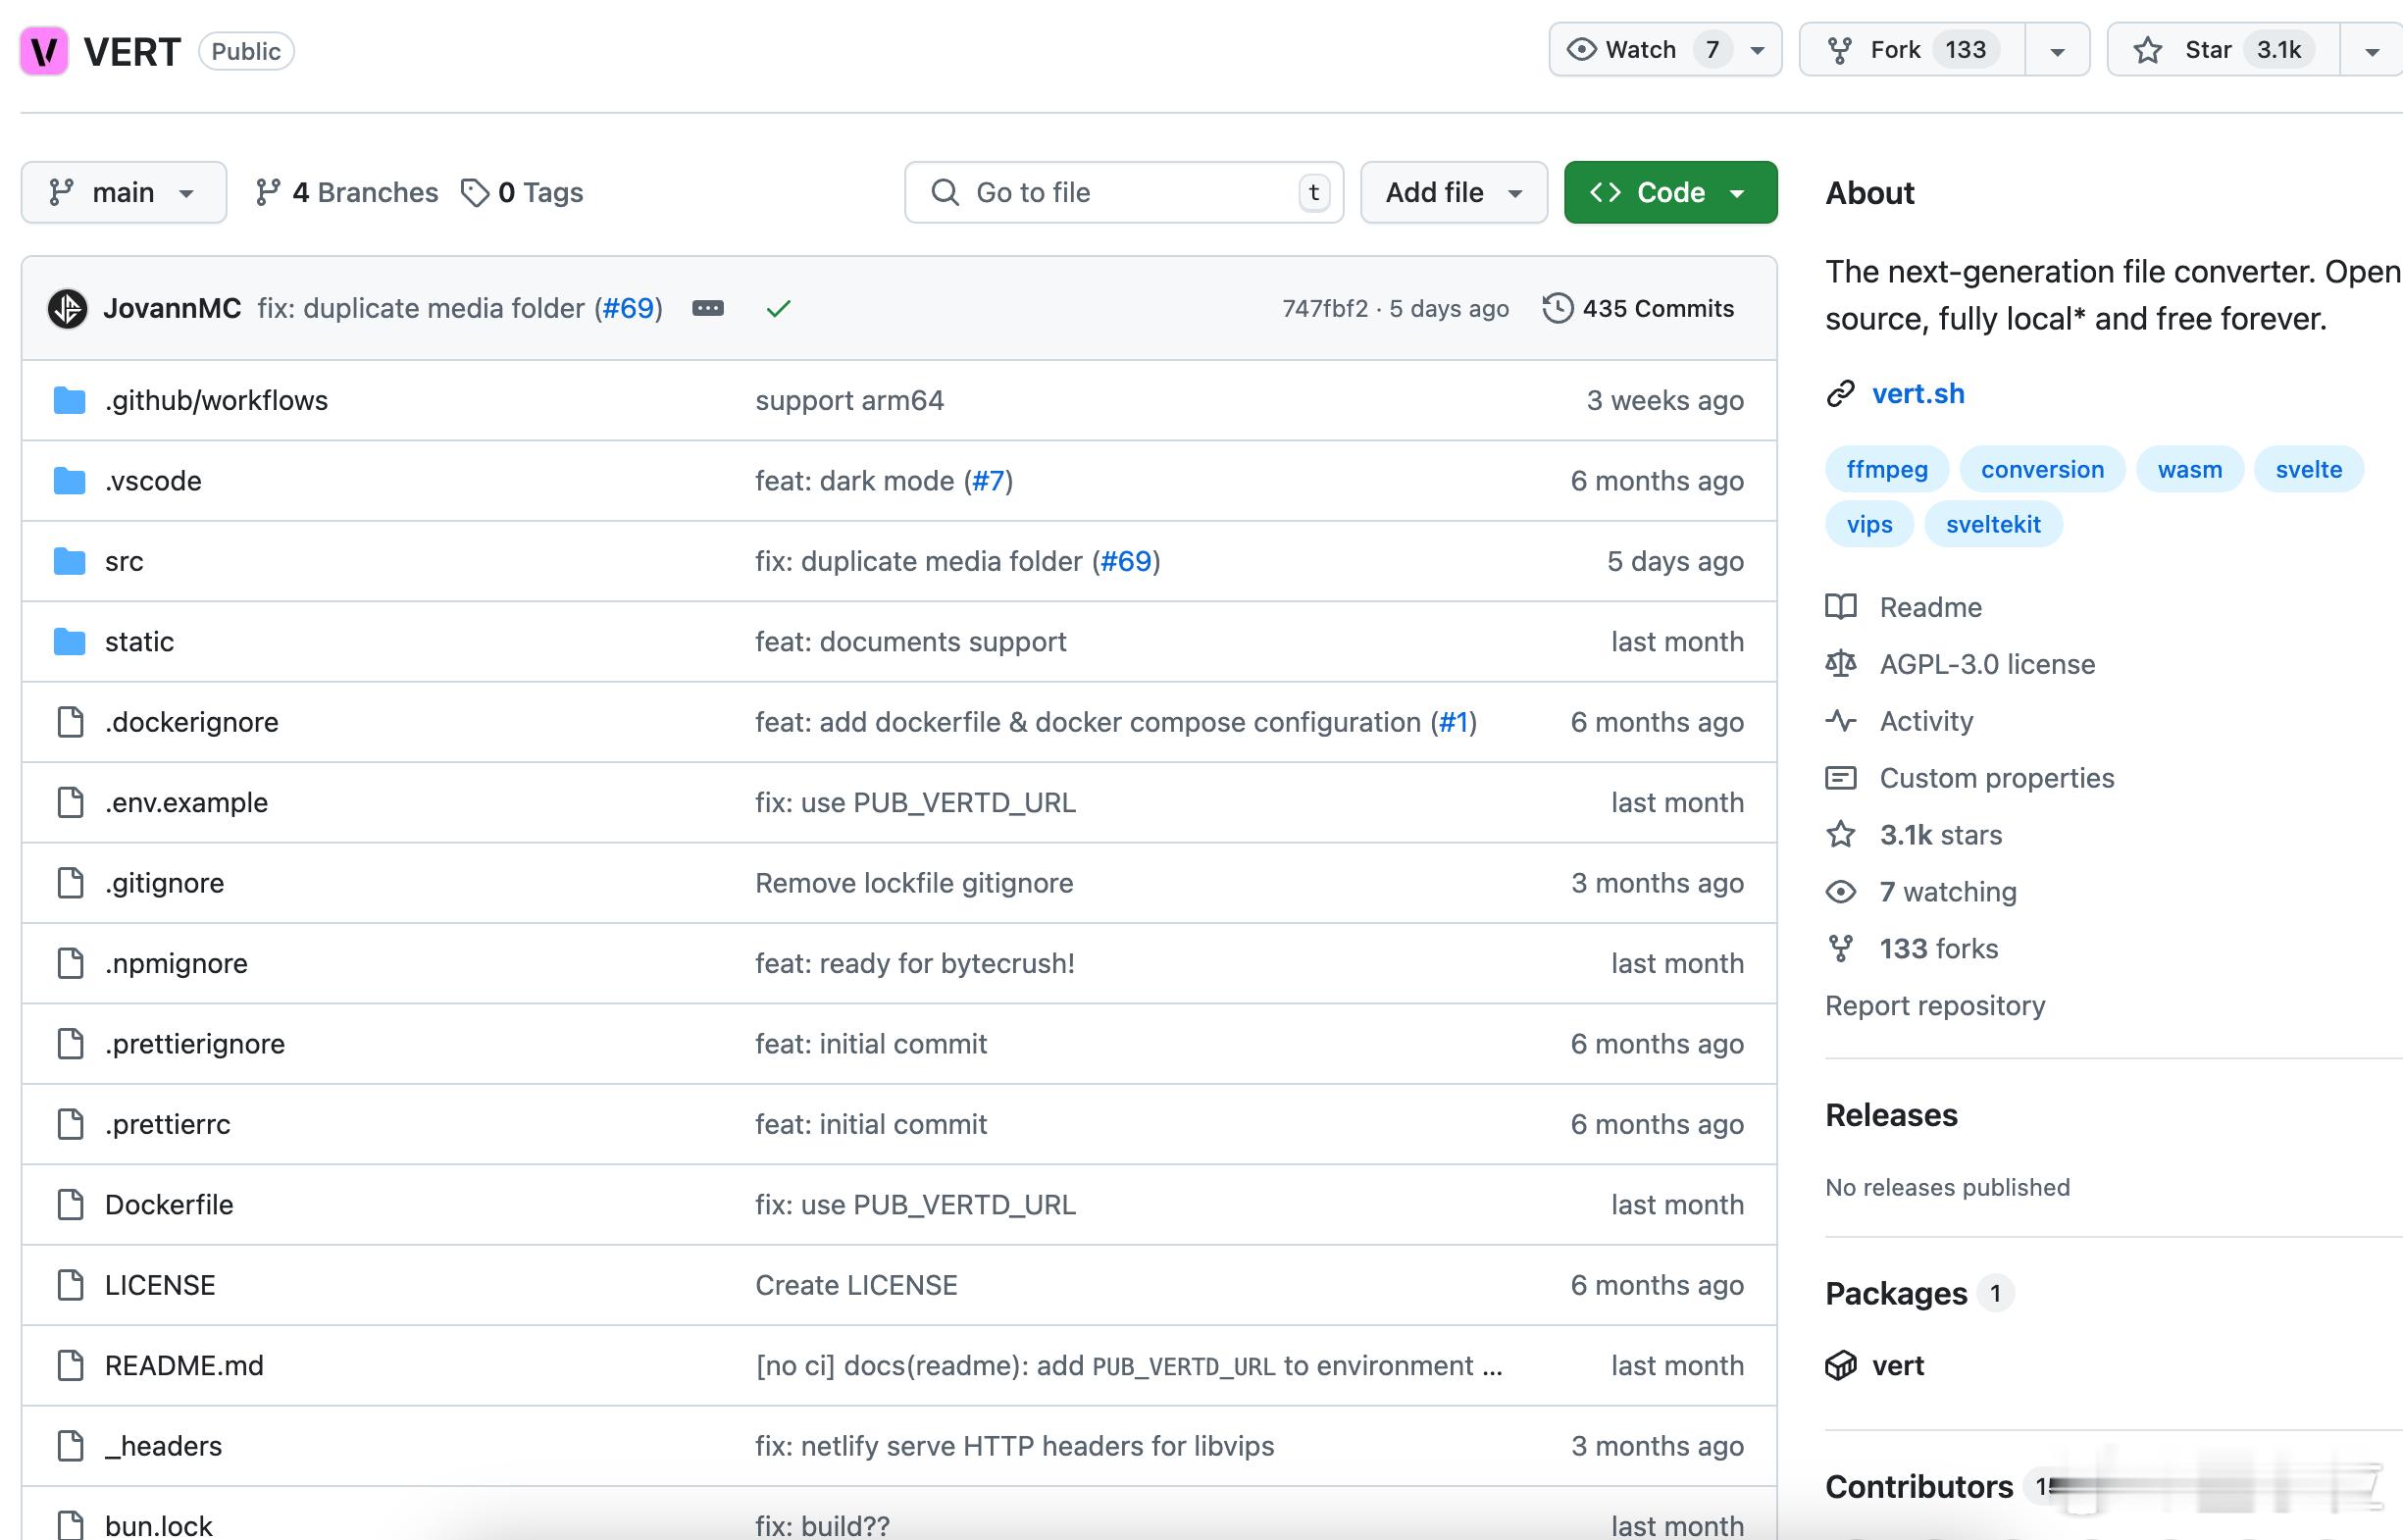The height and width of the screenshot is (1540, 2403).
Task: Open the .env.example file
Action: click(x=186, y=803)
